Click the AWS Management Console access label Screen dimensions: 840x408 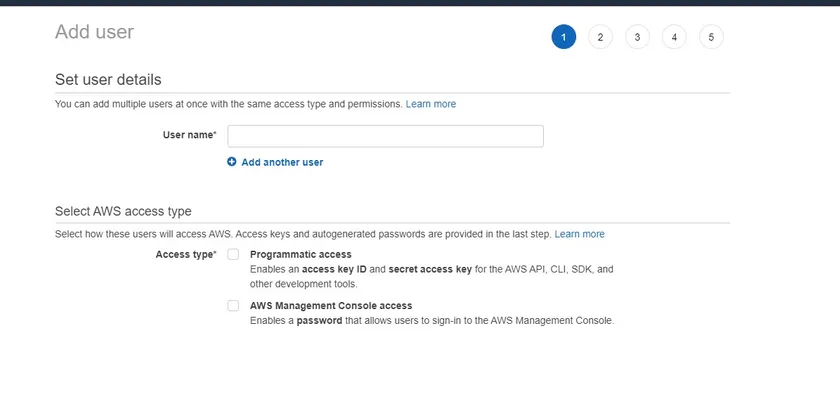point(331,306)
